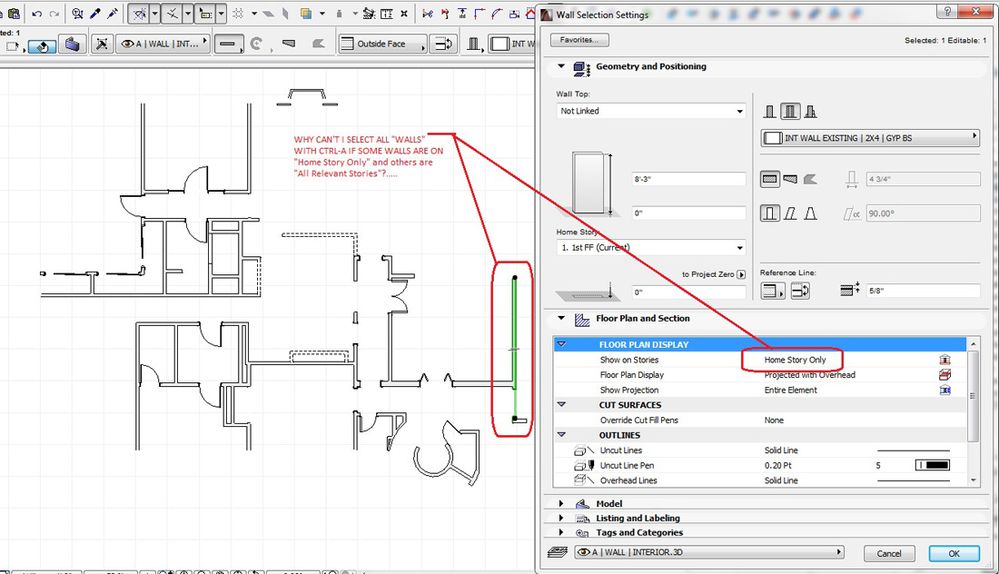The image size is (999, 574).
Task: Click the wall height field showing 8'-3"
Action: pyautogui.click(x=689, y=179)
